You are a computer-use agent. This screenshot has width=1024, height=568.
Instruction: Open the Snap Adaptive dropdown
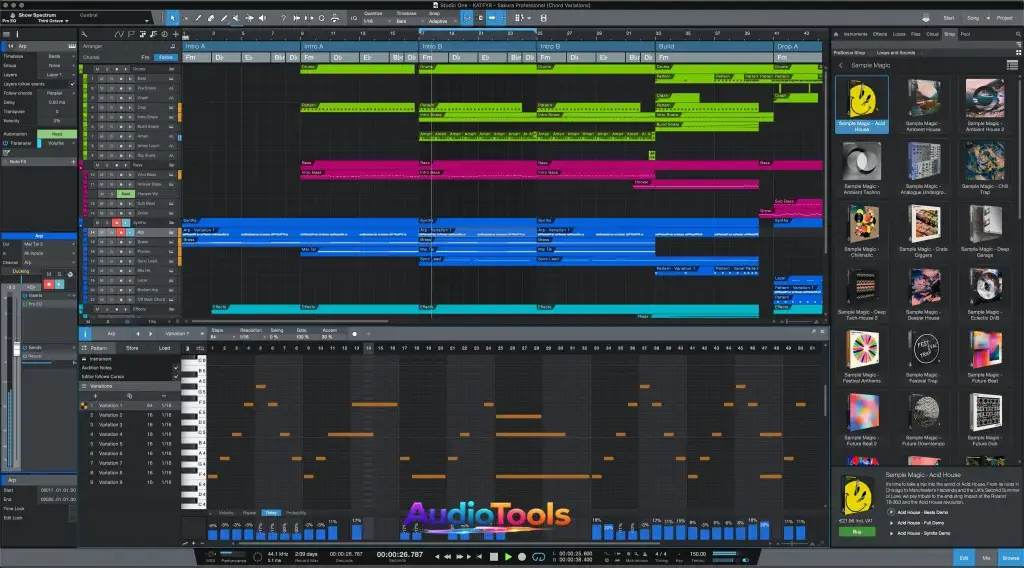(x=442, y=21)
